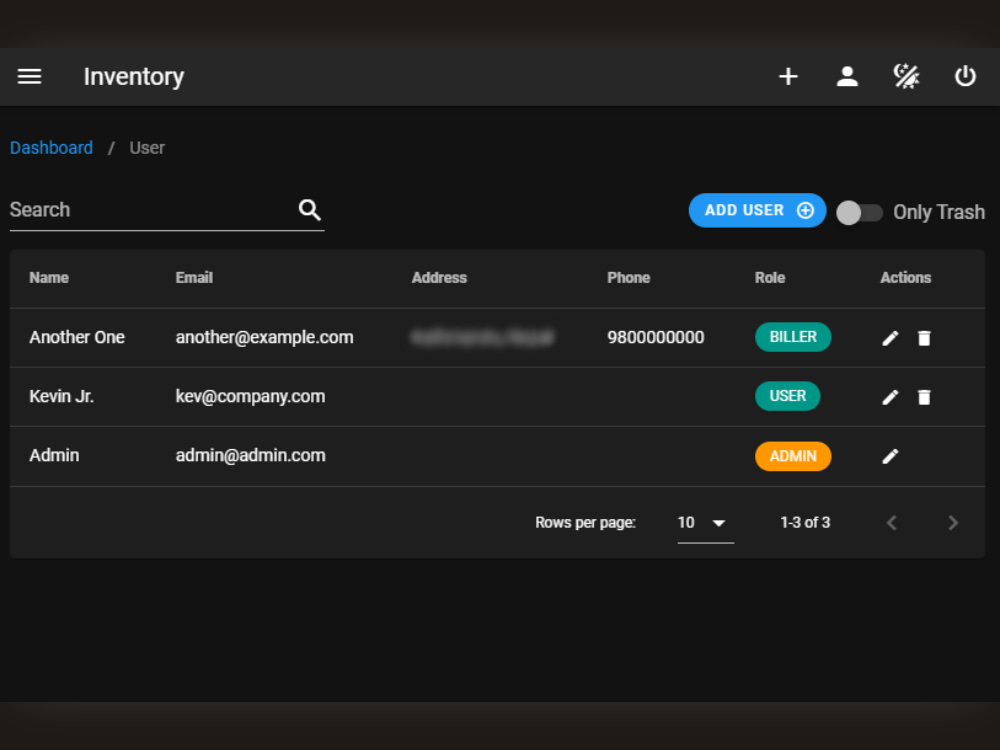Sort by the Name column header
The width and height of the screenshot is (1000, 750).
(x=49, y=278)
